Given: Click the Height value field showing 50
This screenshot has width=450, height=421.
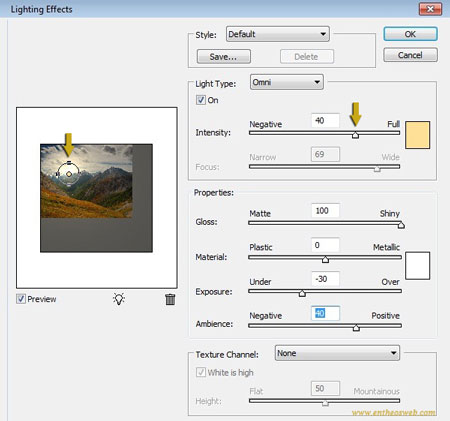Looking at the screenshot, I should coord(325,388).
